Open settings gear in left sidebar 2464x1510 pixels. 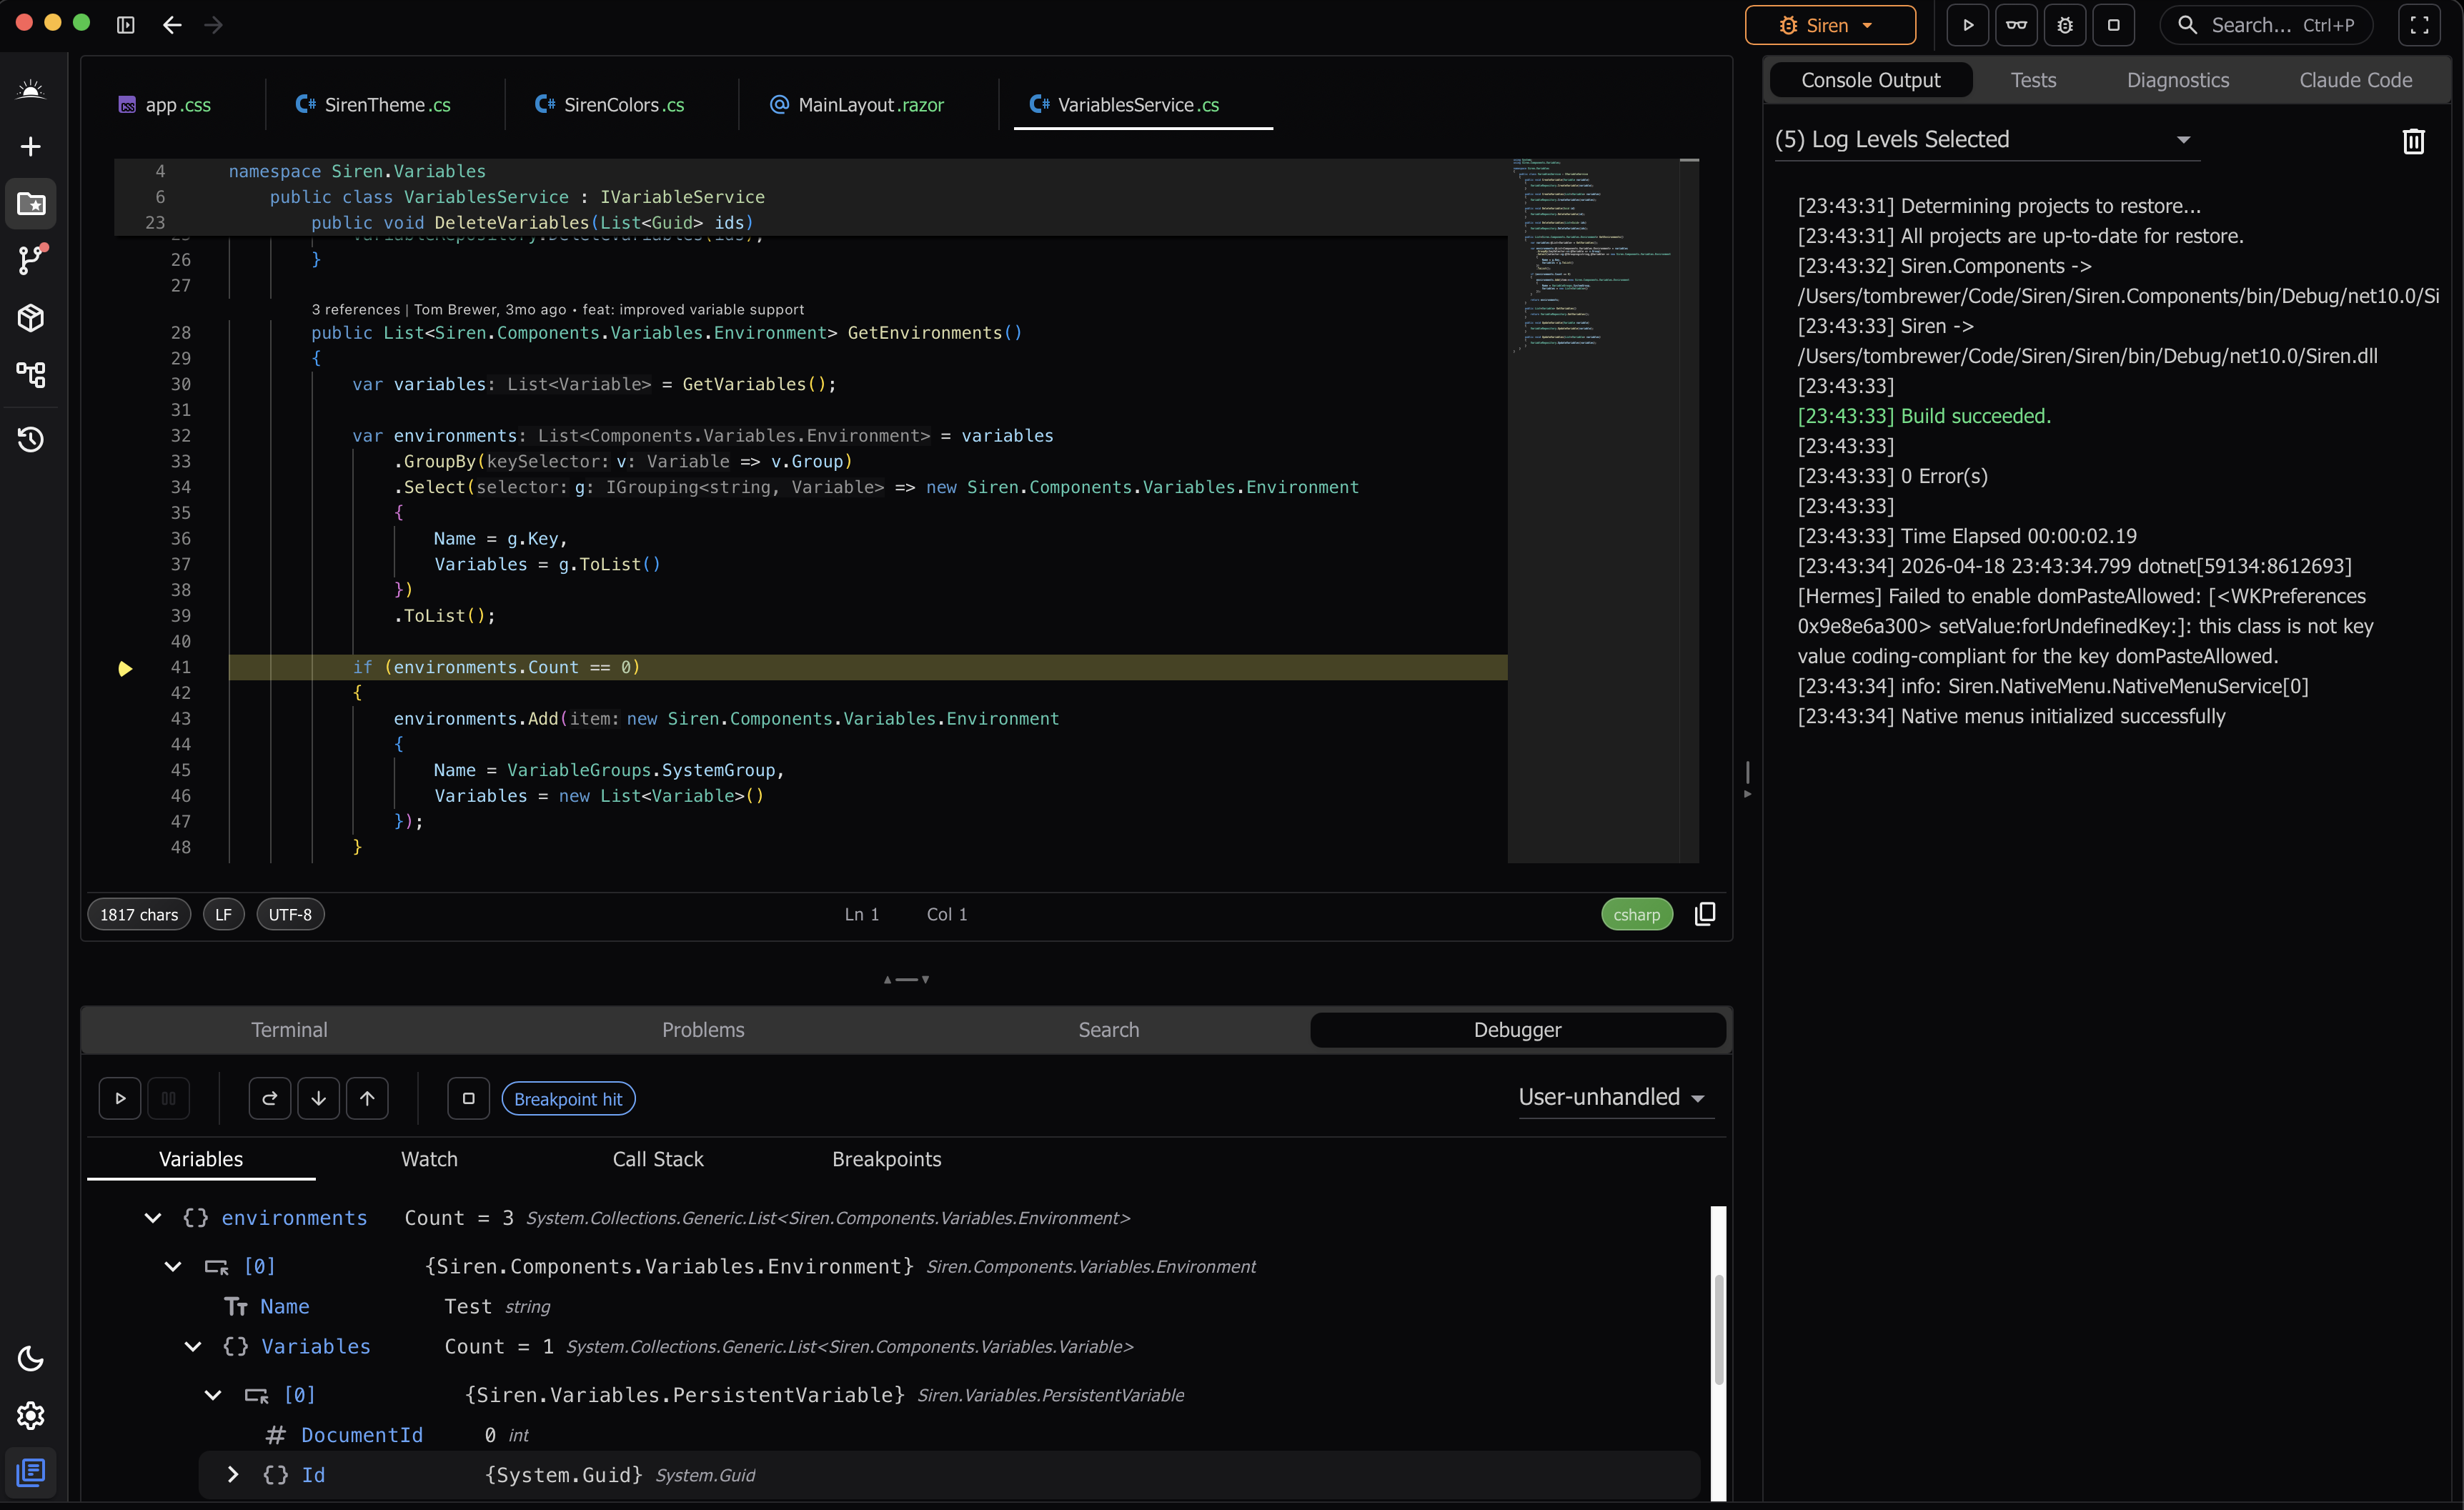coord(31,1415)
